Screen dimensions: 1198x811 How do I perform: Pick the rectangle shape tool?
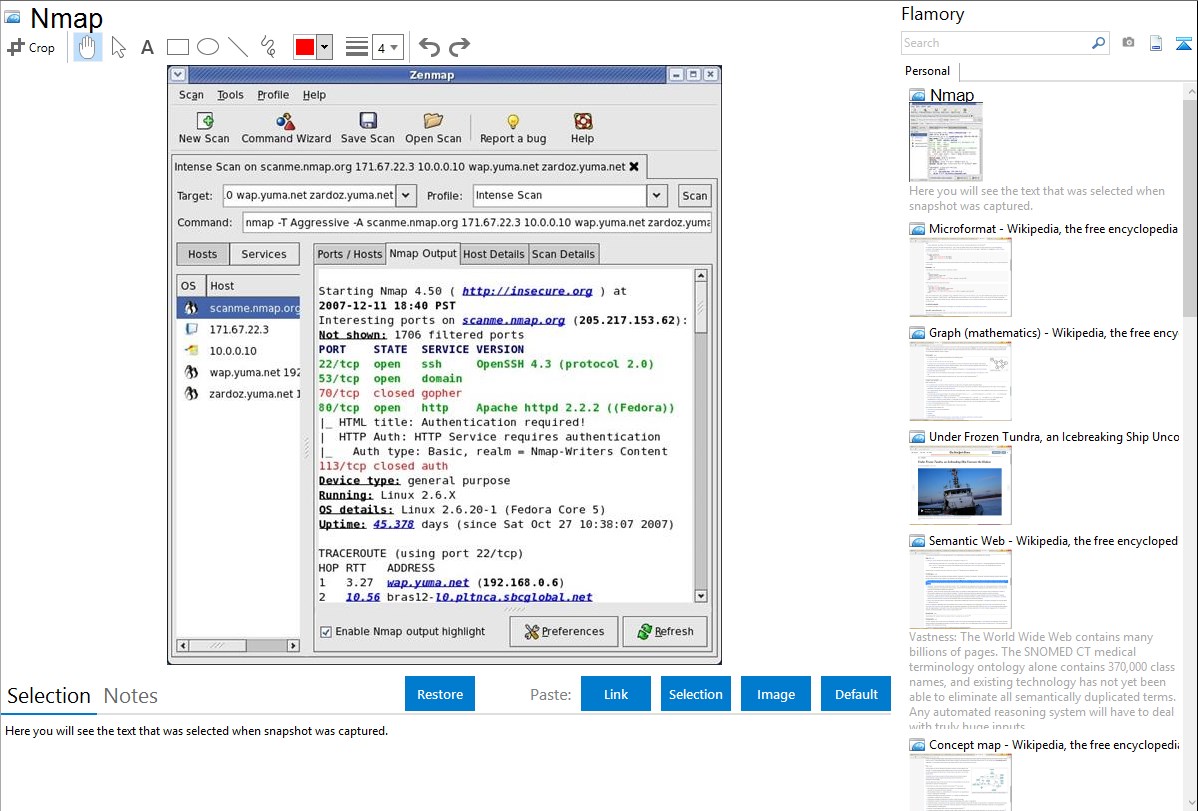click(177, 47)
